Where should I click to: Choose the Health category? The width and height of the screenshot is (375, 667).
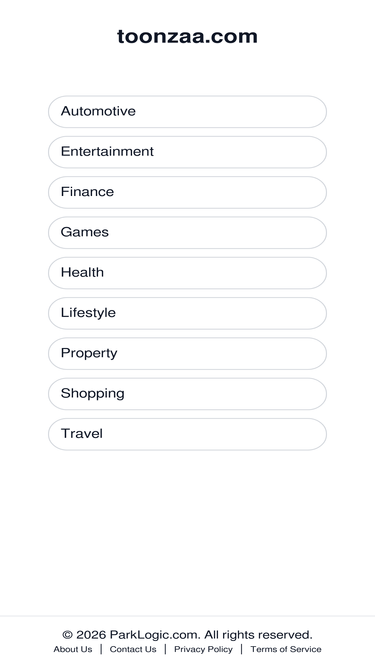click(187, 273)
